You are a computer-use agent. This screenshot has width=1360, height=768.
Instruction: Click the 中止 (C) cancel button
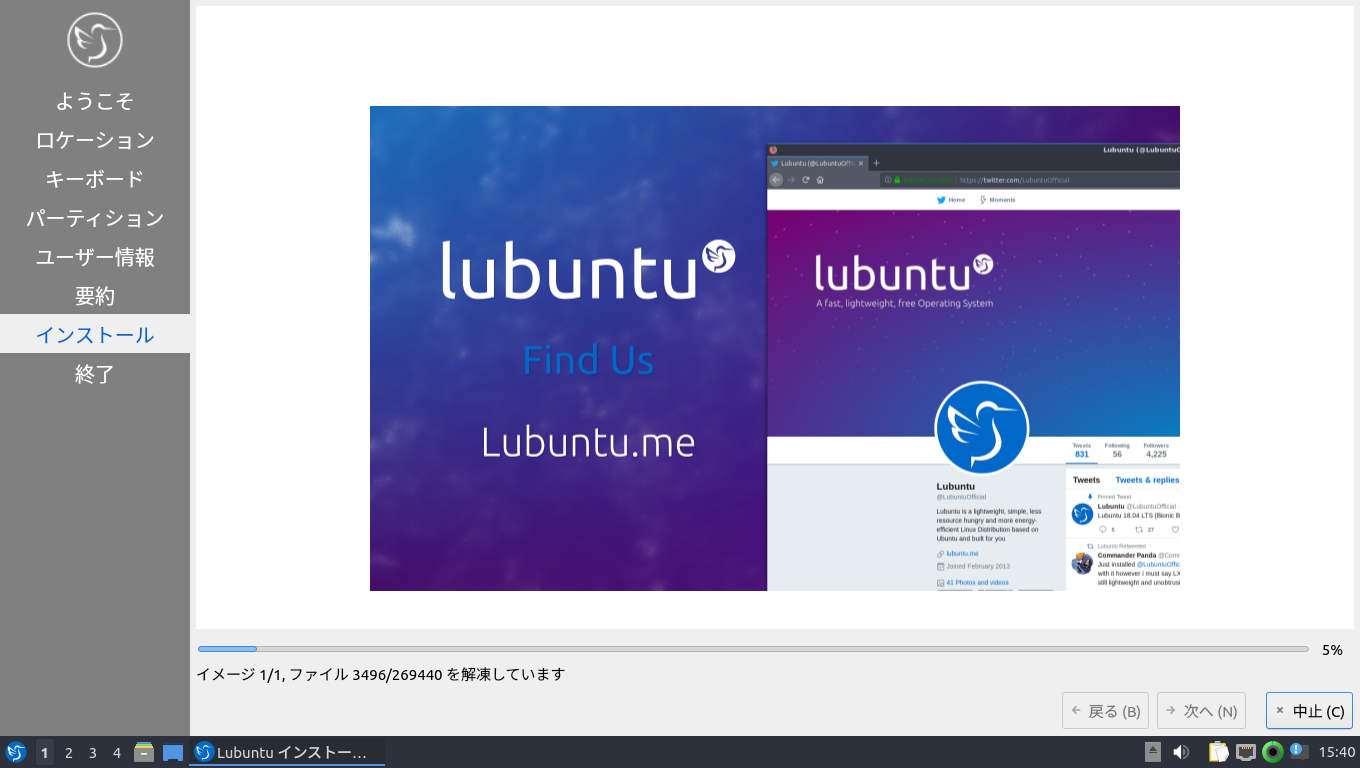pos(1309,711)
